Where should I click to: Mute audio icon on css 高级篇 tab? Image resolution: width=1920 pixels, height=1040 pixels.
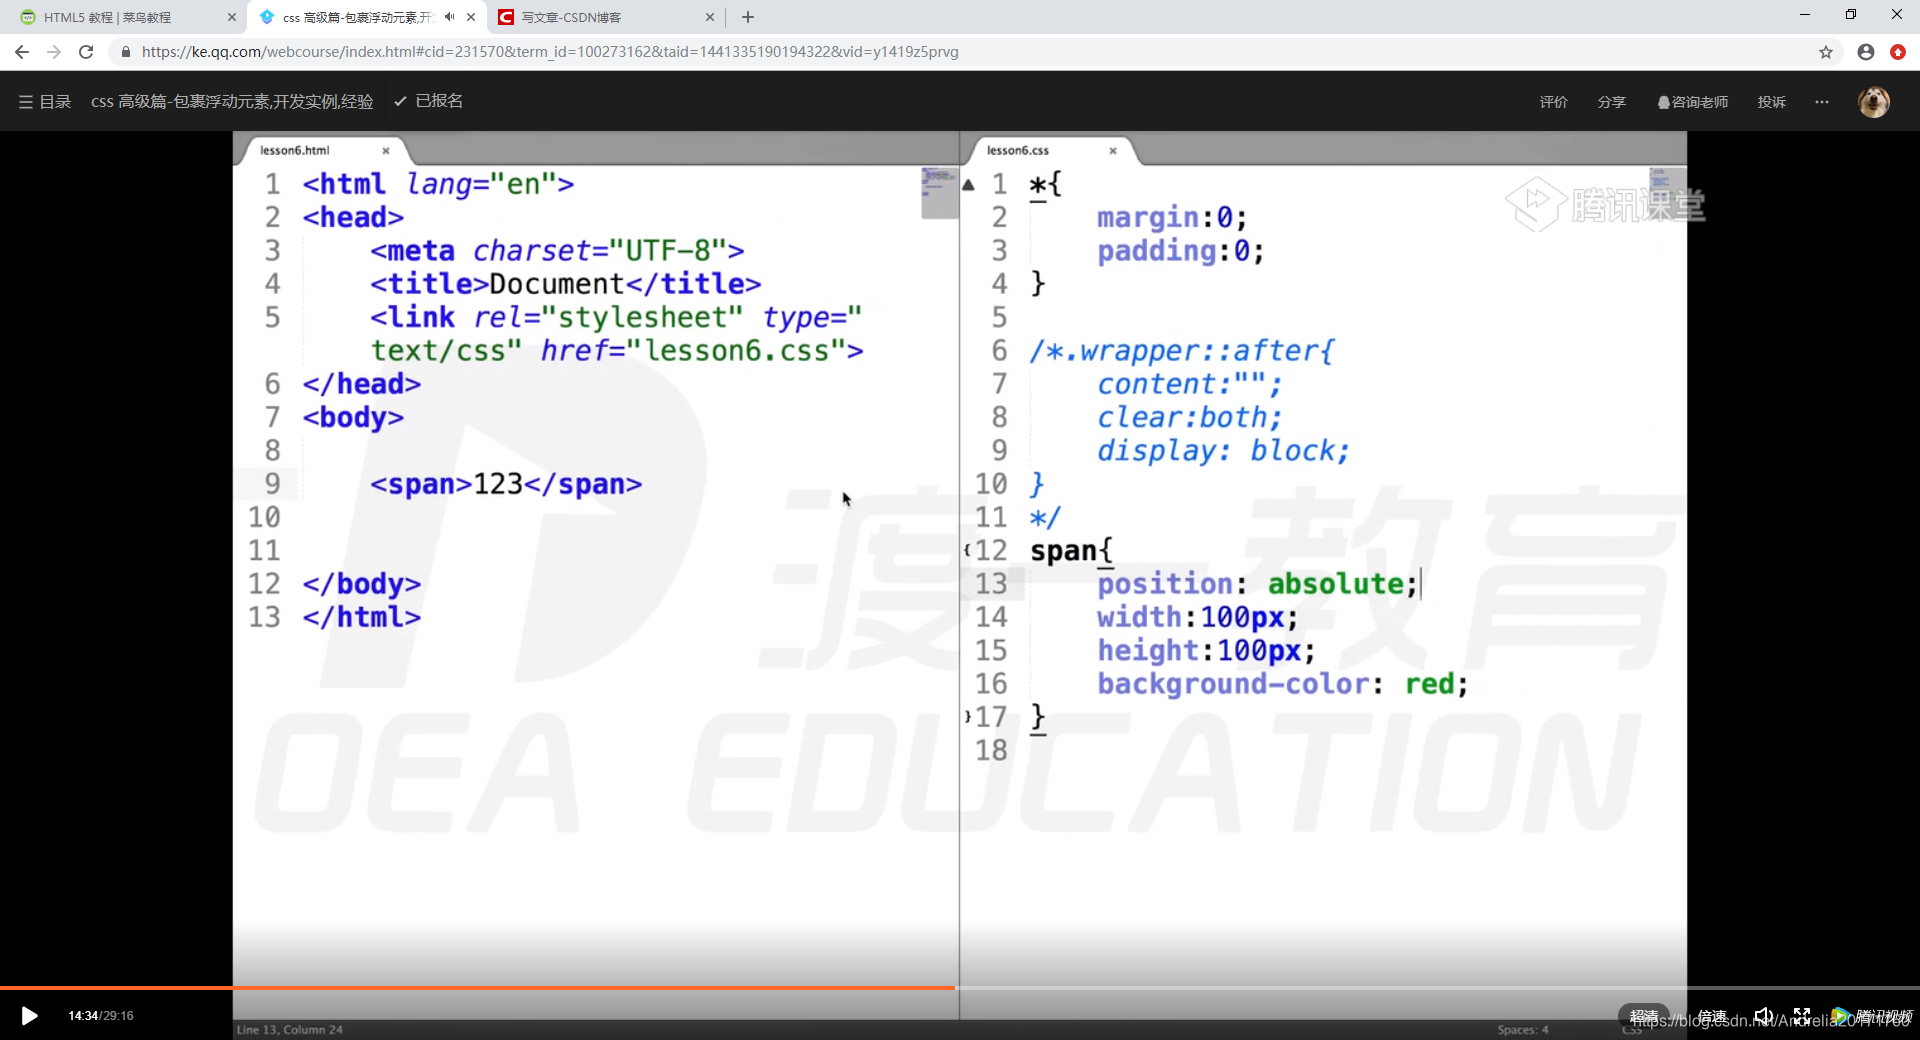click(x=449, y=17)
